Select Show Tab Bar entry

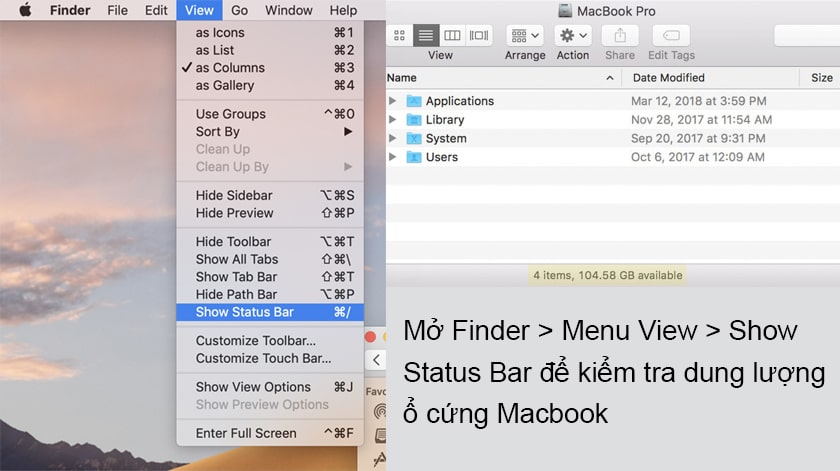(x=270, y=276)
